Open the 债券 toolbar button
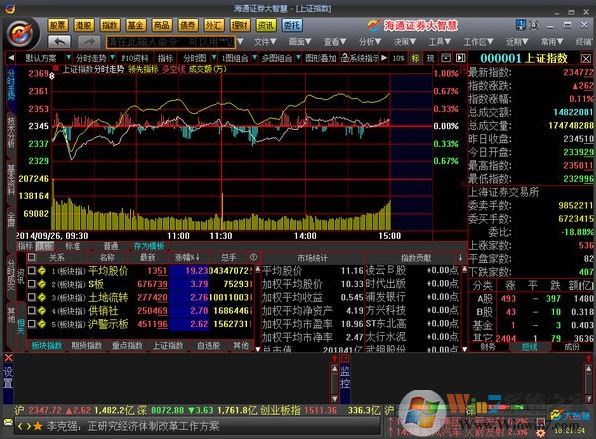The image size is (596, 439). click(188, 25)
